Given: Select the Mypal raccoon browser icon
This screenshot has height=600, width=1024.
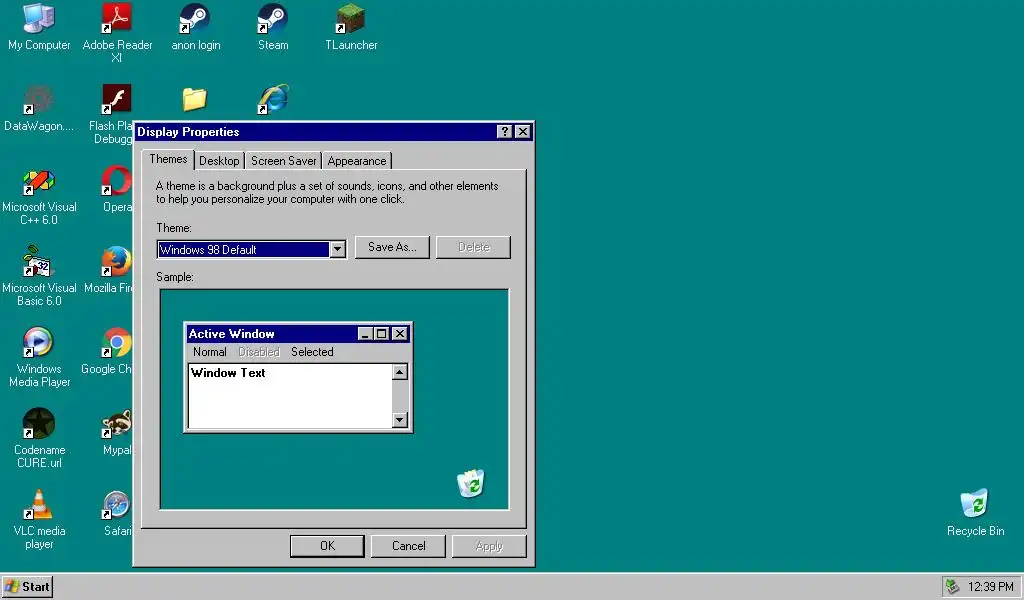Looking at the screenshot, I should (117, 432).
